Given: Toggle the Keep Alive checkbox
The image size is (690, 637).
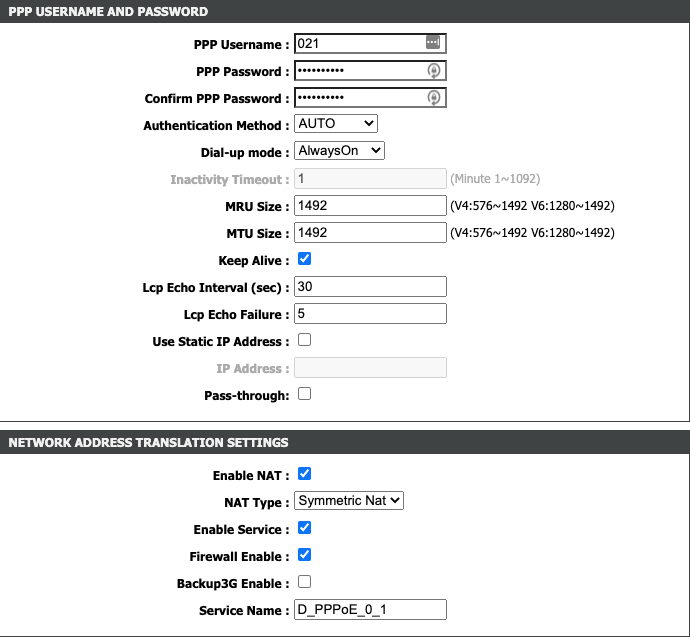Looking at the screenshot, I should pyautogui.click(x=305, y=259).
